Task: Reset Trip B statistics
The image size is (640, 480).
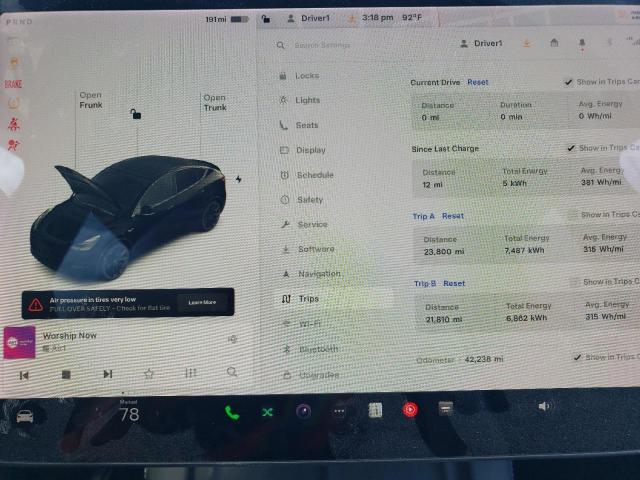Action: (x=454, y=283)
